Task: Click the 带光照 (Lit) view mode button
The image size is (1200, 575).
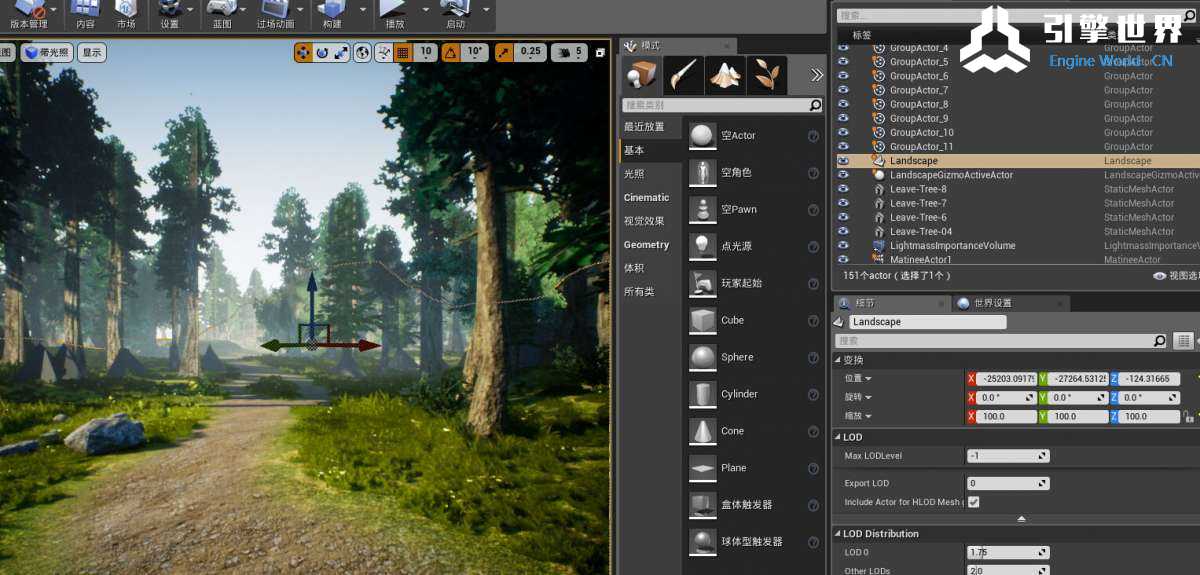Action: (47, 53)
